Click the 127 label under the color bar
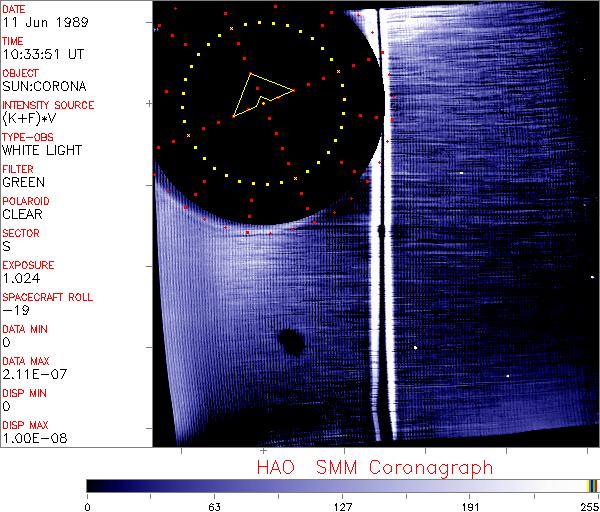The height and width of the screenshot is (512, 600). 342,504
